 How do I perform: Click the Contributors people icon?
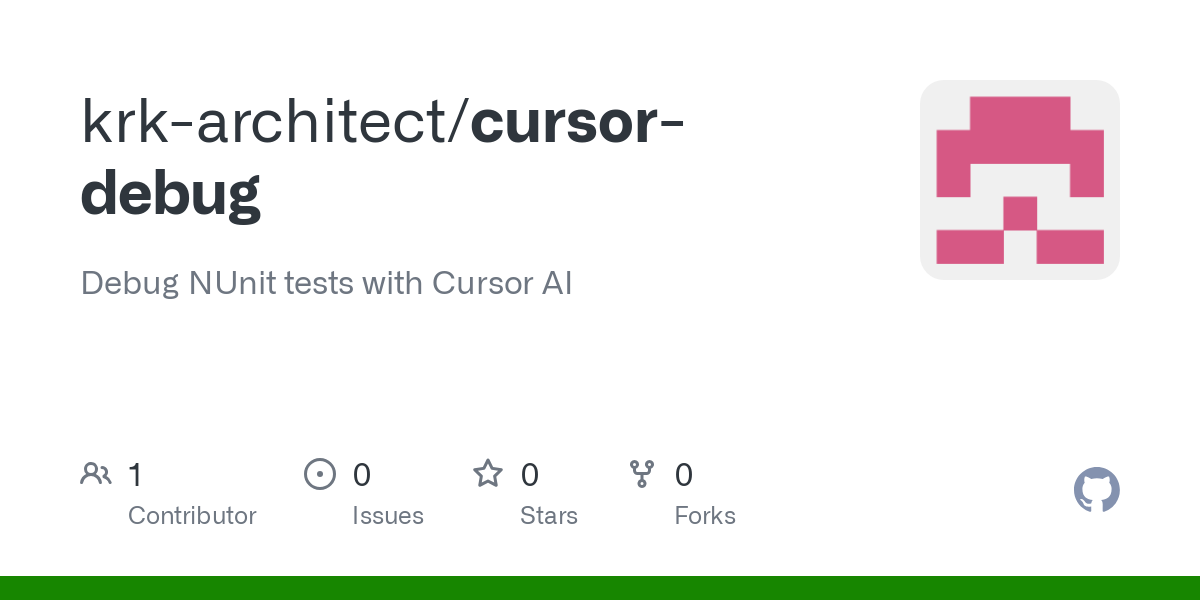pos(96,474)
